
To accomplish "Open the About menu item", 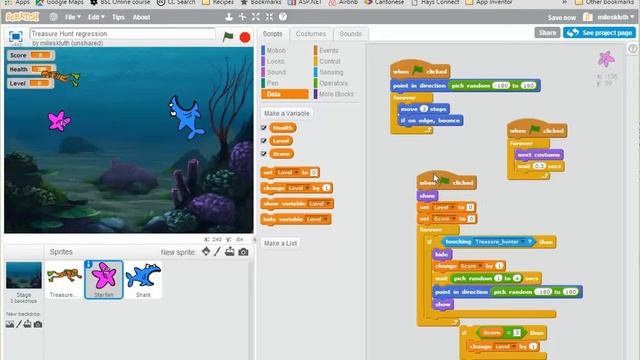I will click(x=141, y=17).
